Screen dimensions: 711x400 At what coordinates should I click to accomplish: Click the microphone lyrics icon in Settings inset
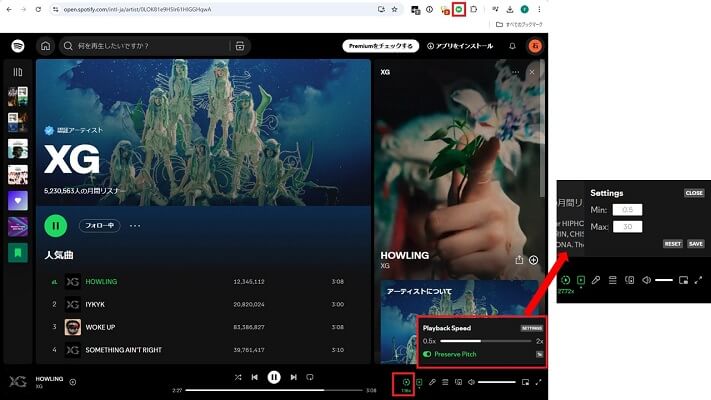tap(596, 280)
